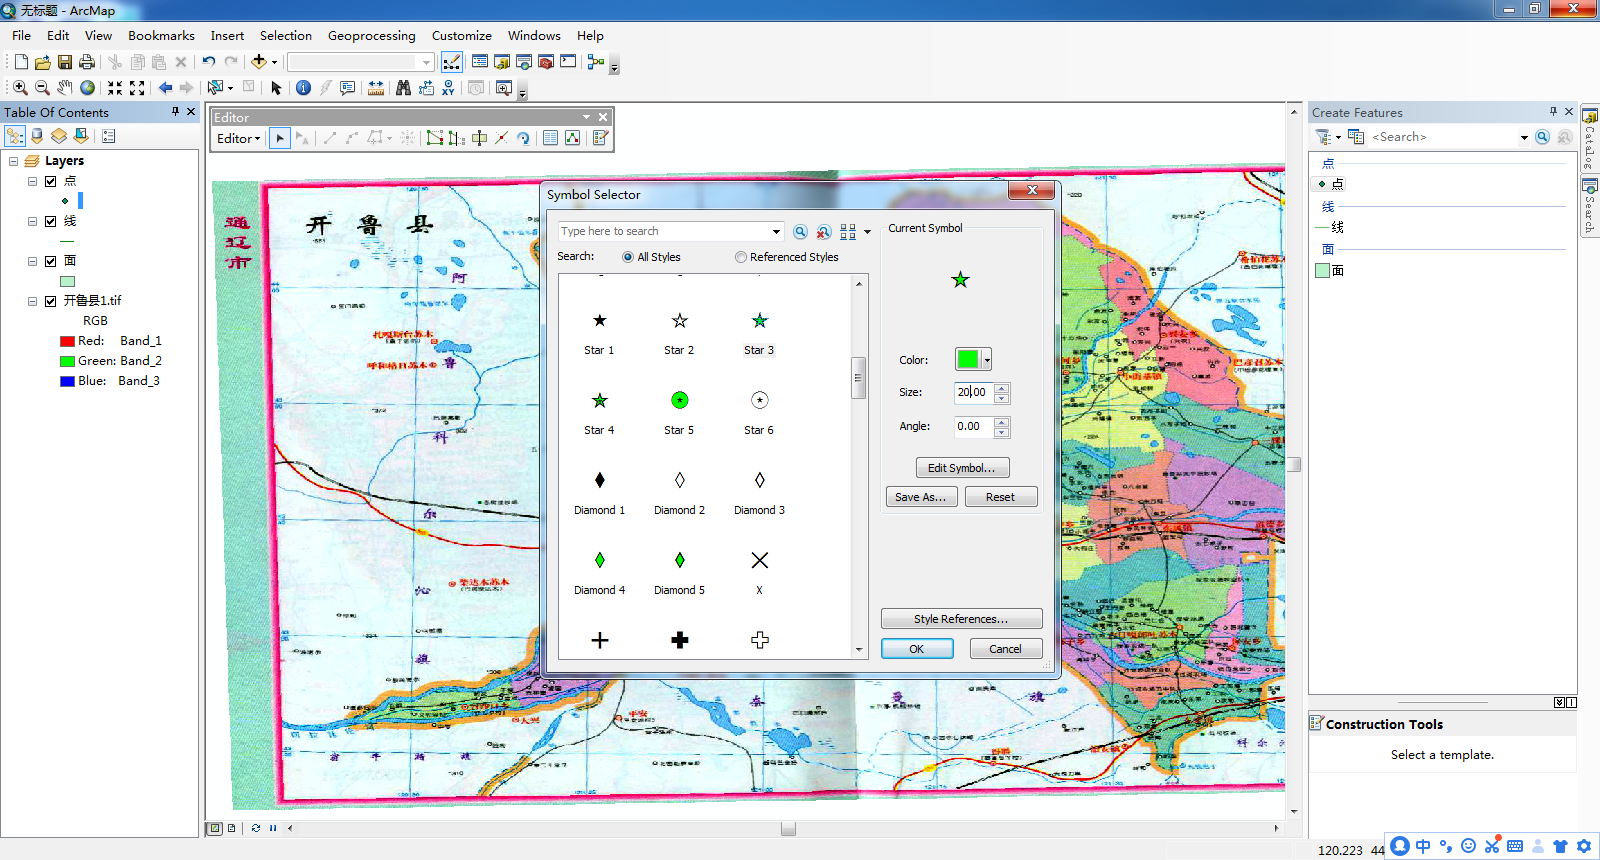Toggle visibility of 点 layer
This screenshot has width=1600, height=860.
click(x=50, y=181)
